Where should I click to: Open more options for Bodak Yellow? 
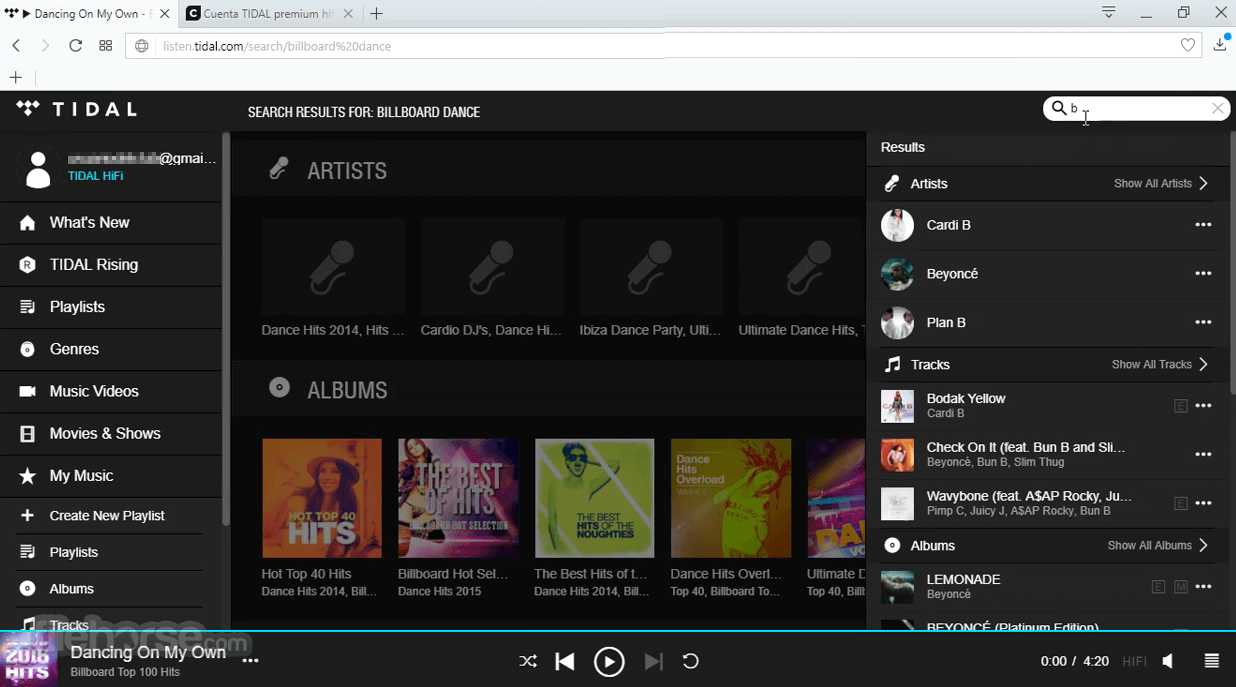coord(1203,406)
